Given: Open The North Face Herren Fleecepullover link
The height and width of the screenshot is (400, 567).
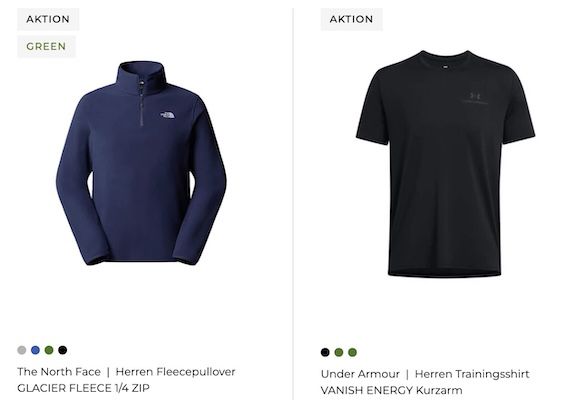Looking at the screenshot, I should [x=126, y=372].
